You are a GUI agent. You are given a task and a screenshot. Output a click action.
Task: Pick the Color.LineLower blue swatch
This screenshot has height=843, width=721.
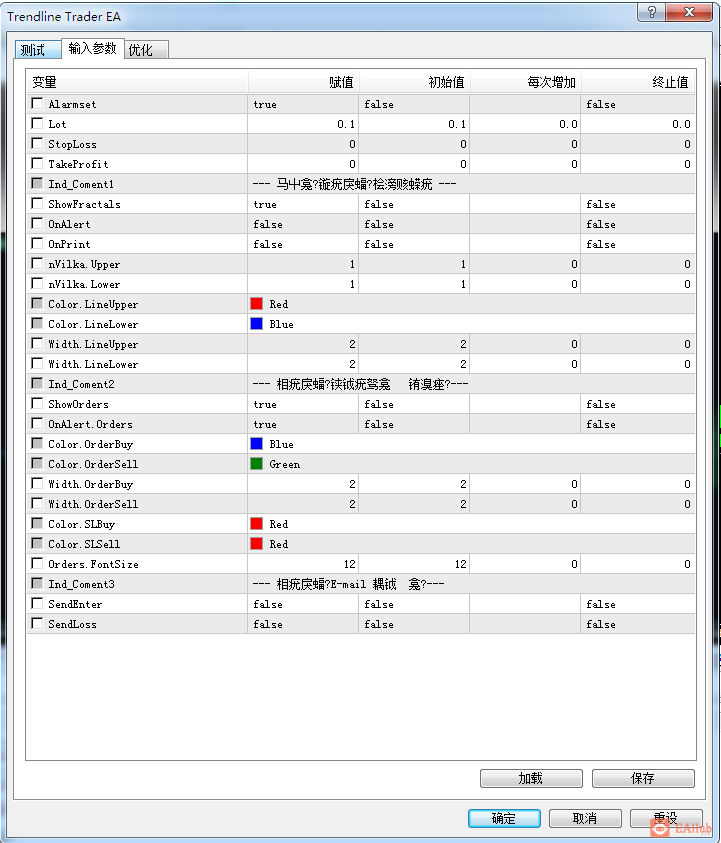pos(256,324)
